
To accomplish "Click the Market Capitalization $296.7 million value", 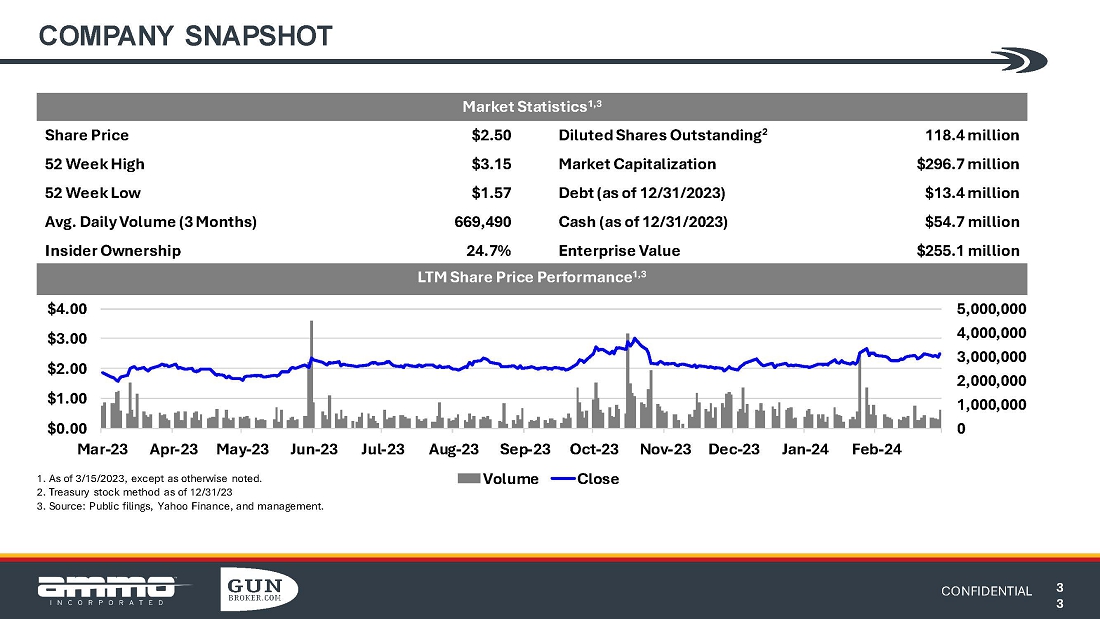I will tap(967, 164).
